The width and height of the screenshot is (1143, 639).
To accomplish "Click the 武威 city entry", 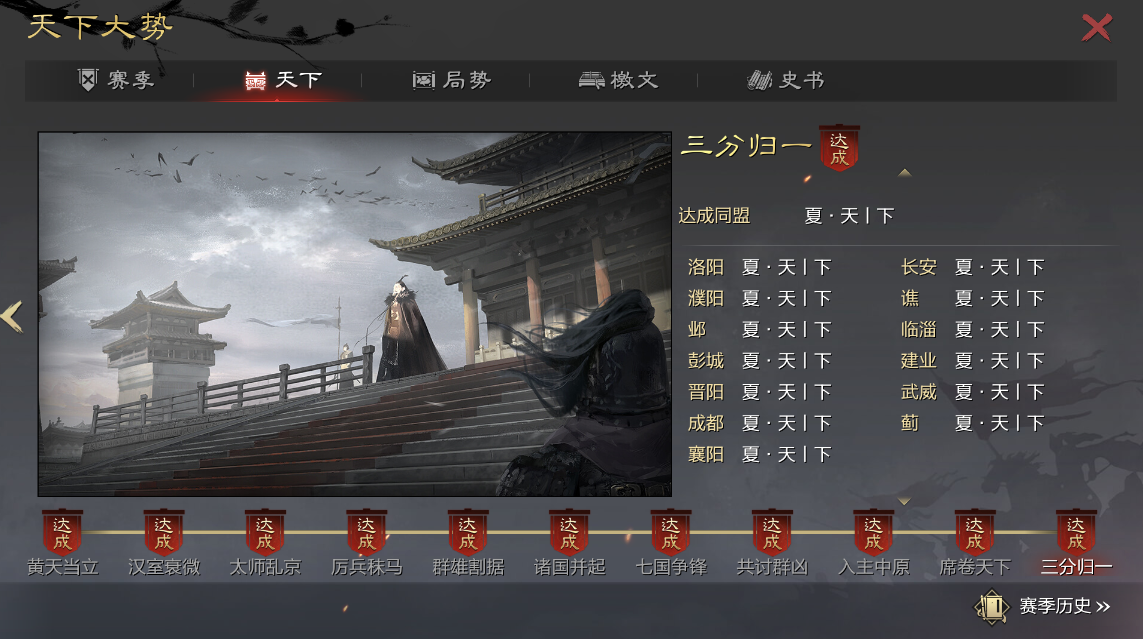I will 918,392.
